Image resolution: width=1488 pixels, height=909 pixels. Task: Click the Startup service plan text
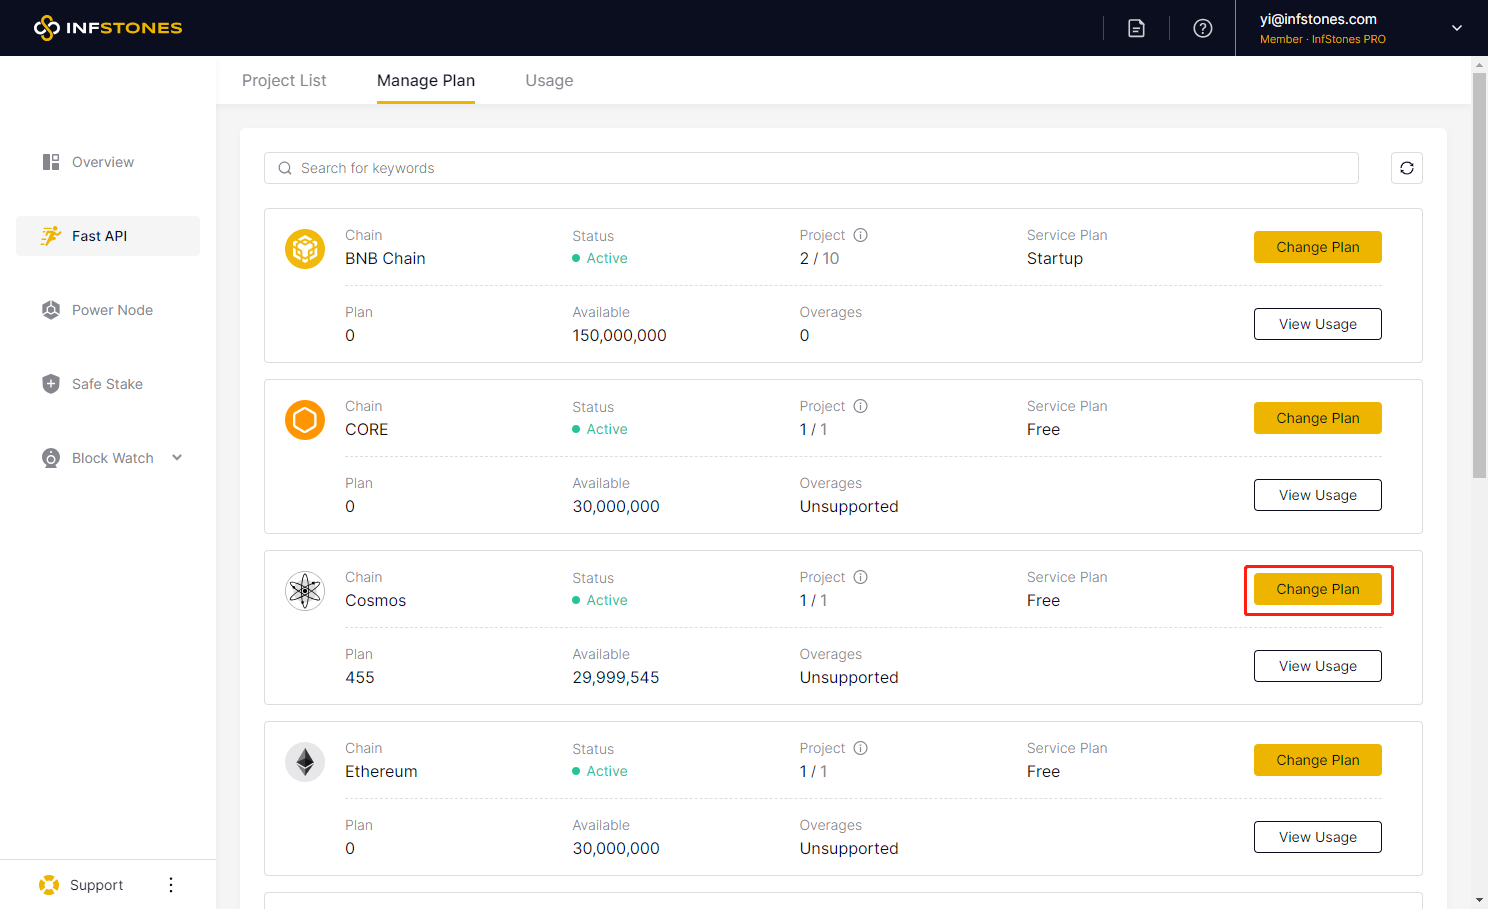1055,258
